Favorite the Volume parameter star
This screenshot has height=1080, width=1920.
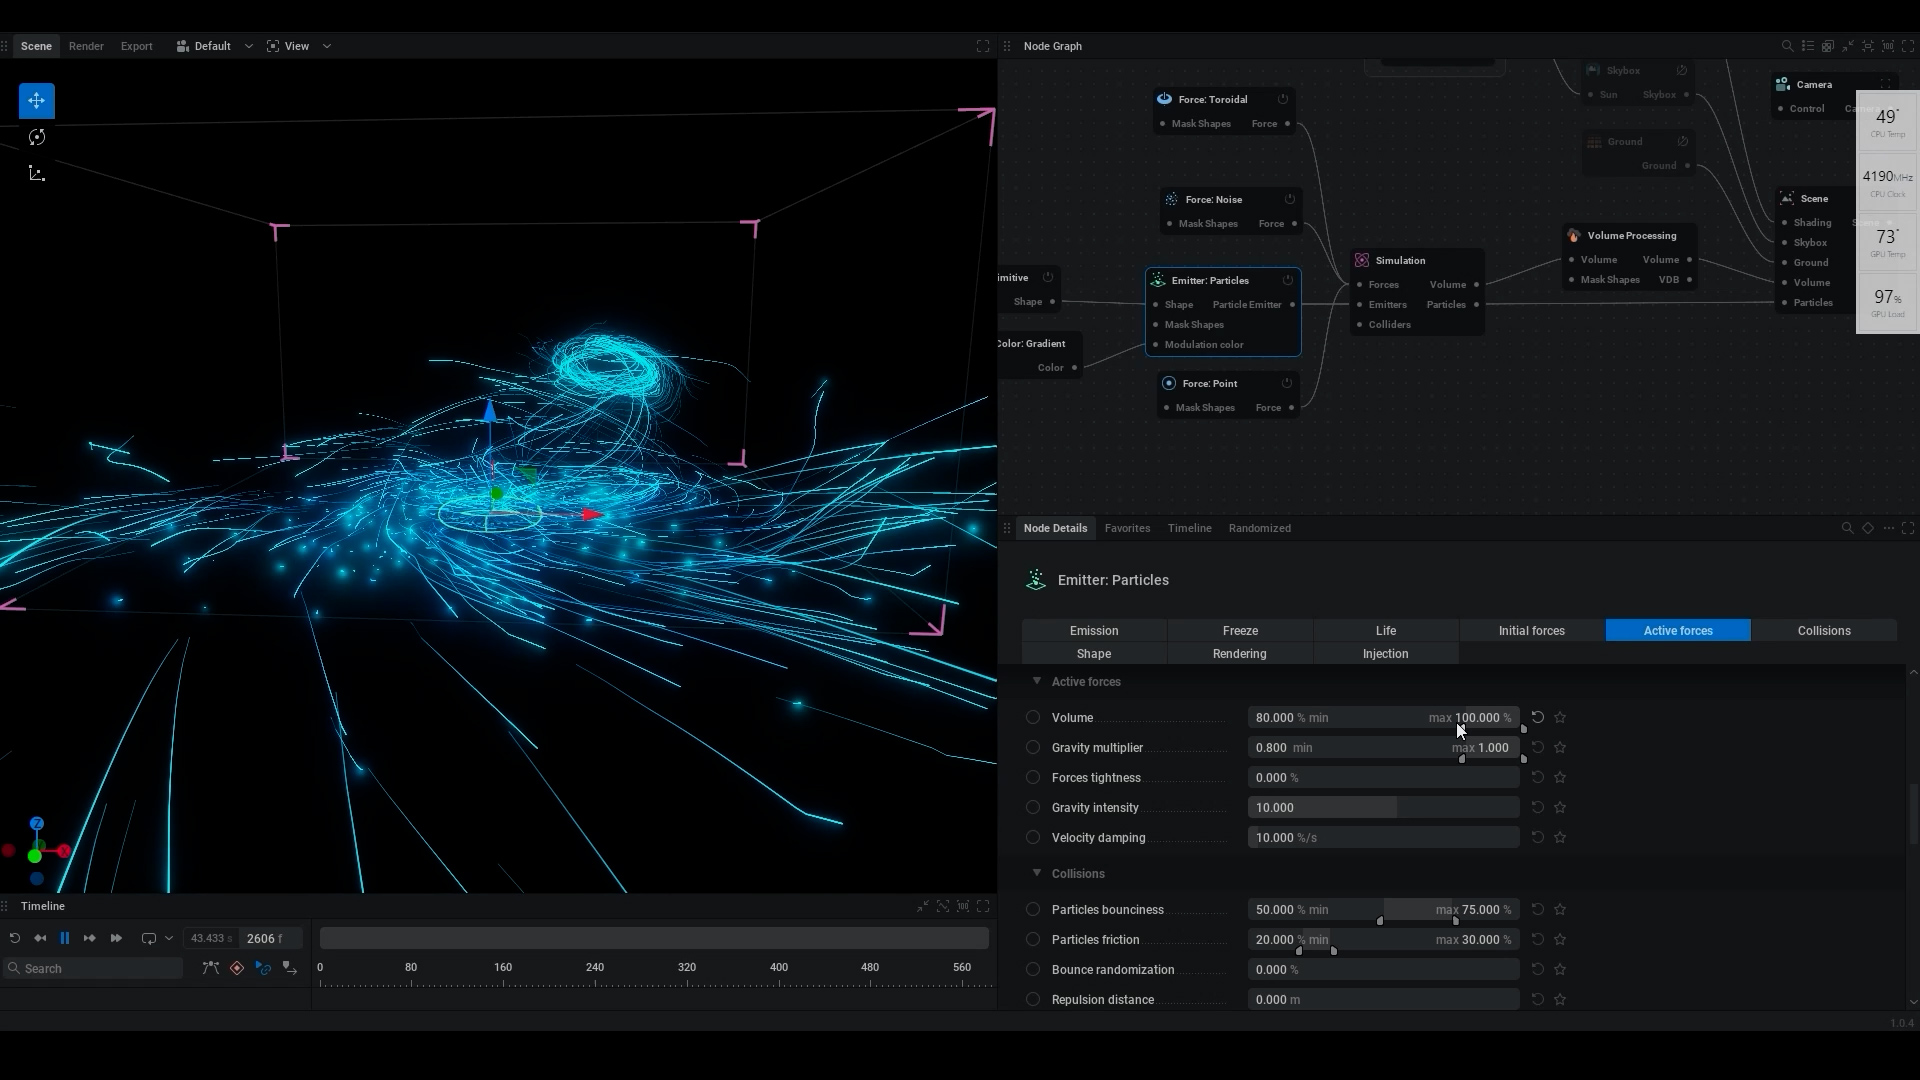click(x=1560, y=717)
